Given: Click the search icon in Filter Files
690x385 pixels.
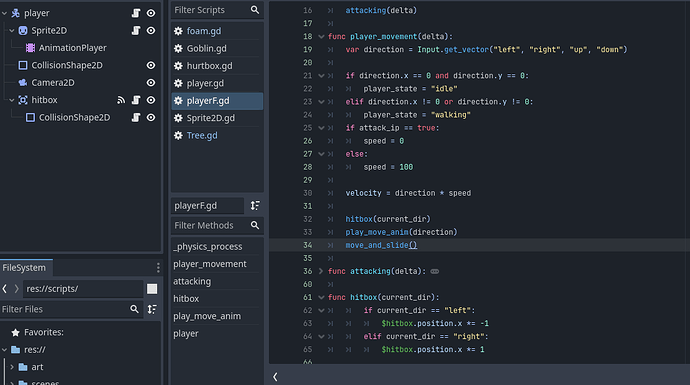Looking at the screenshot, I should pyautogui.click(x=134, y=309).
